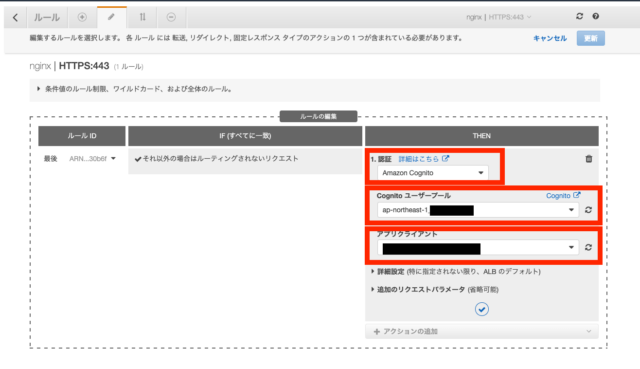Viewport: 640px width, 369px height.
Task: Open the アプリクライアント dropdown
Action: pos(478,248)
